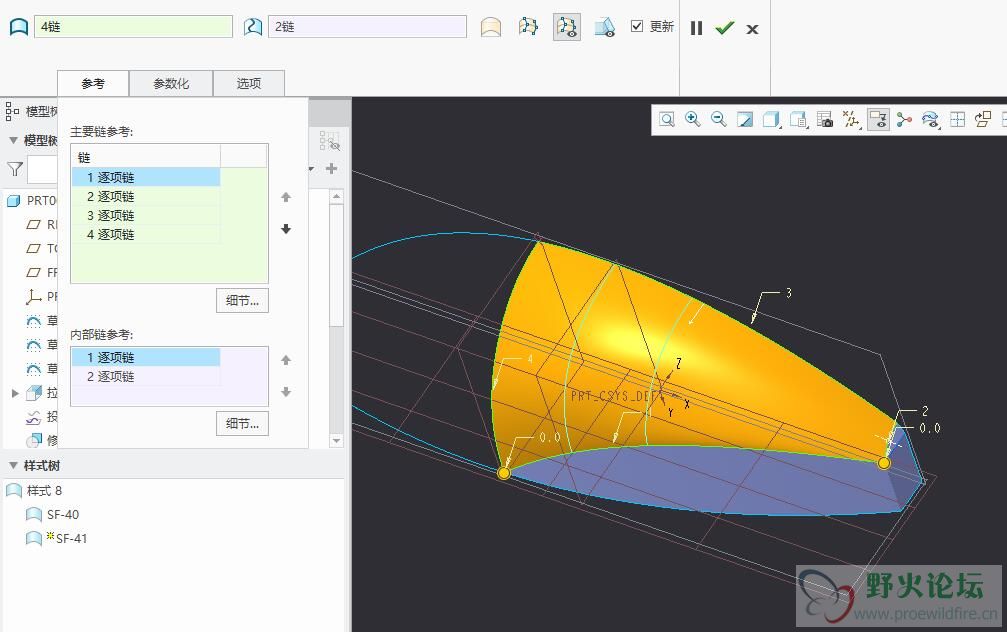Click the plus icon above model tree
This screenshot has width=1007, height=632.
coord(331,168)
